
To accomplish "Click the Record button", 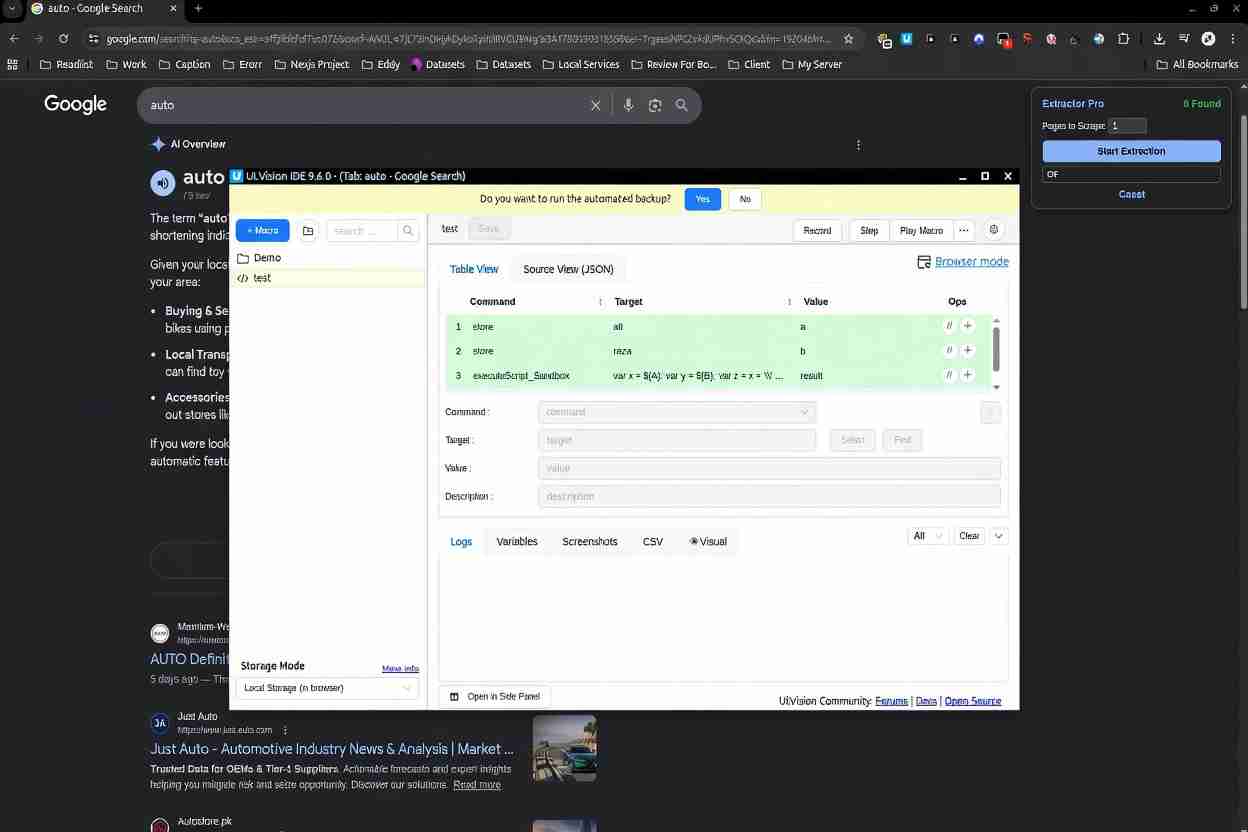I will tap(817, 230).
